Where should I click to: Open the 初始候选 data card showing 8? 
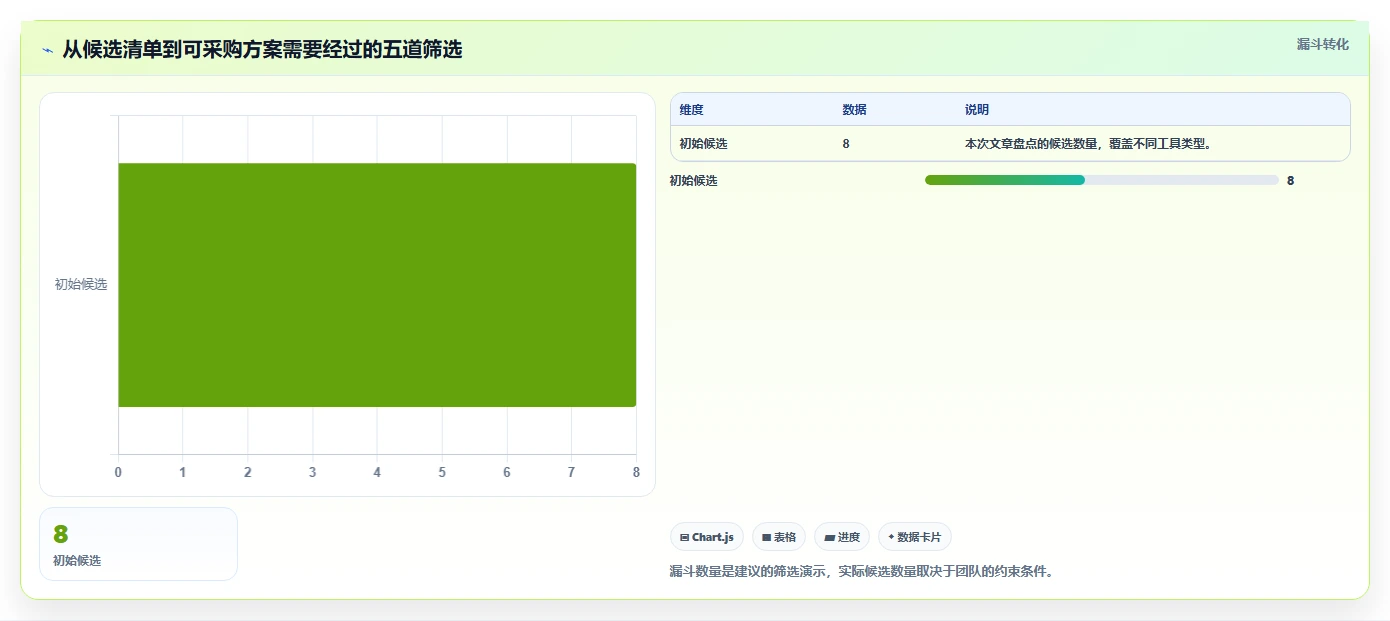click(x=138, y=544)
